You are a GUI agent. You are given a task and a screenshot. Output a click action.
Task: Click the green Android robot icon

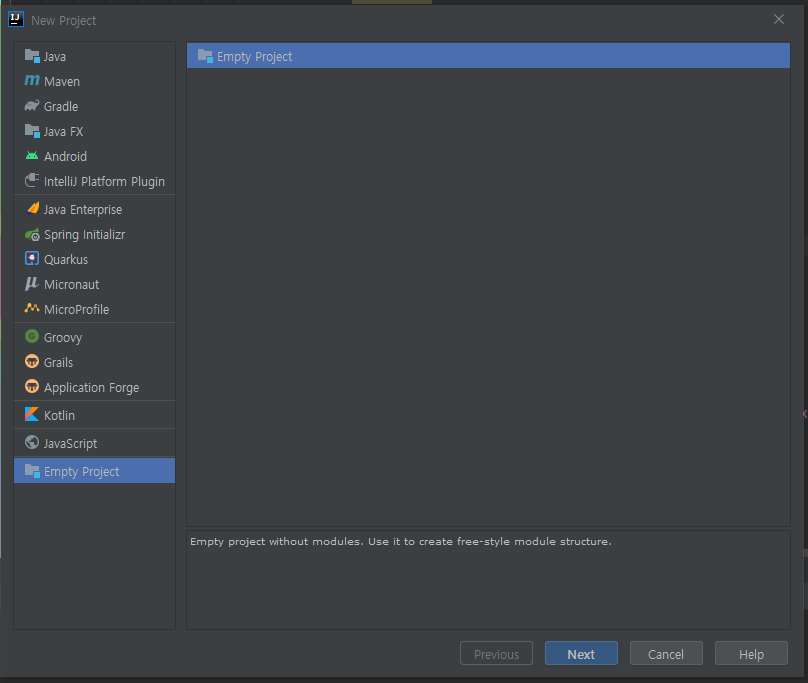[32, 156]
